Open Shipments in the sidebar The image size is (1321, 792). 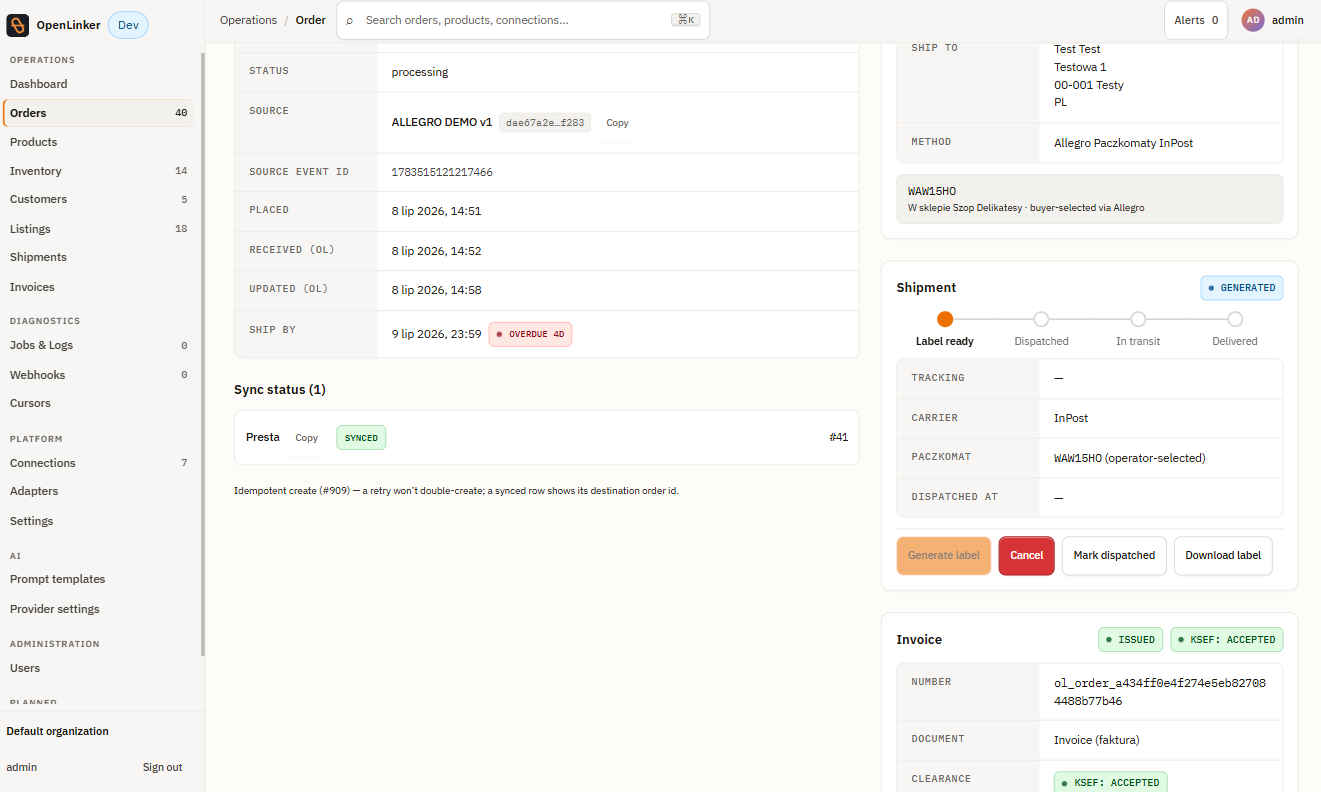[x=98, y=257]
